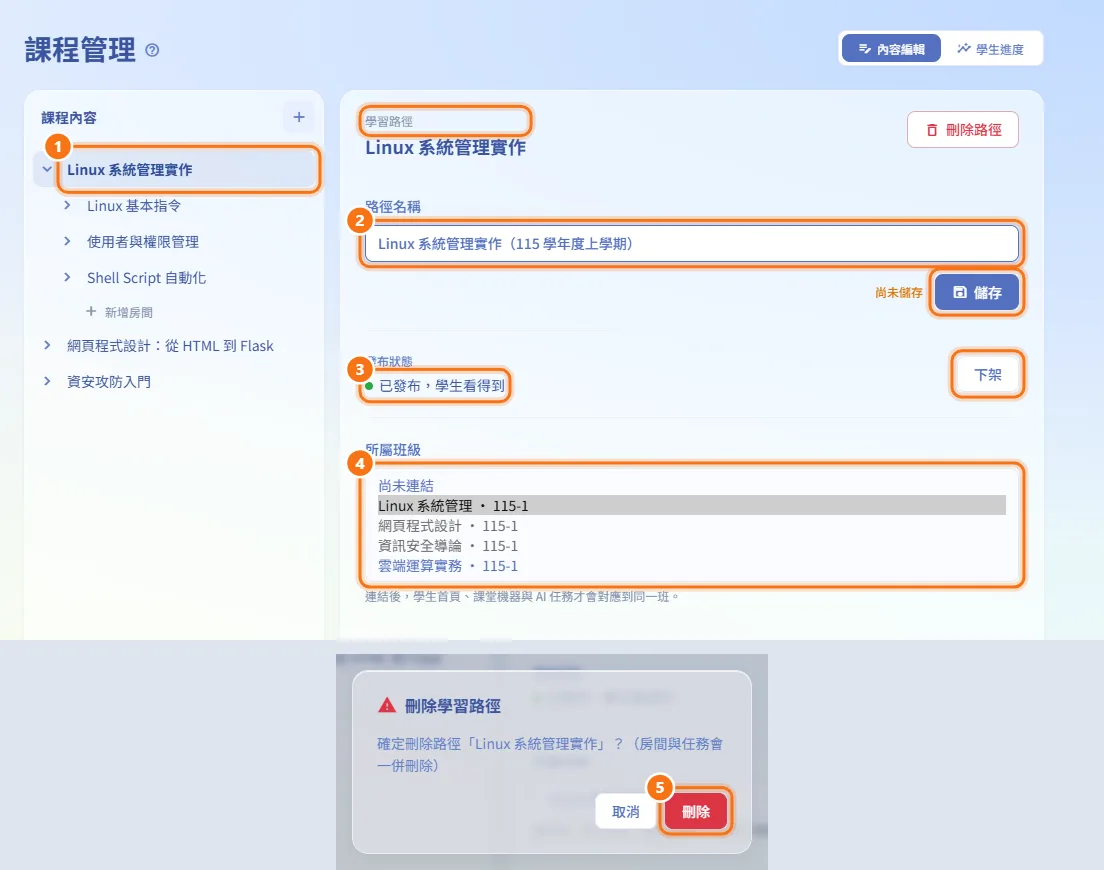Expand the 資安攻防入門 path
The width and height of the screenshot is (1104, 870).
tap(46, 381)
